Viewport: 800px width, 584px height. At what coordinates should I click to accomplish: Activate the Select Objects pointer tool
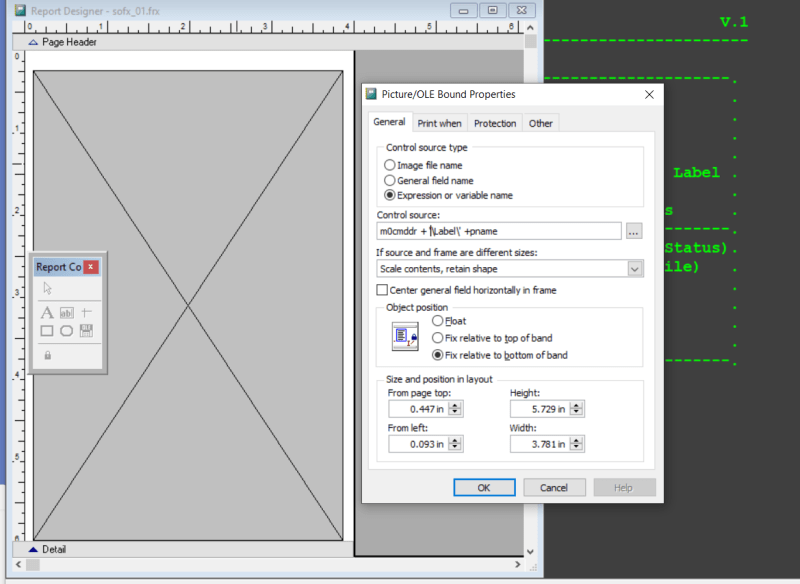pos(47,287)
